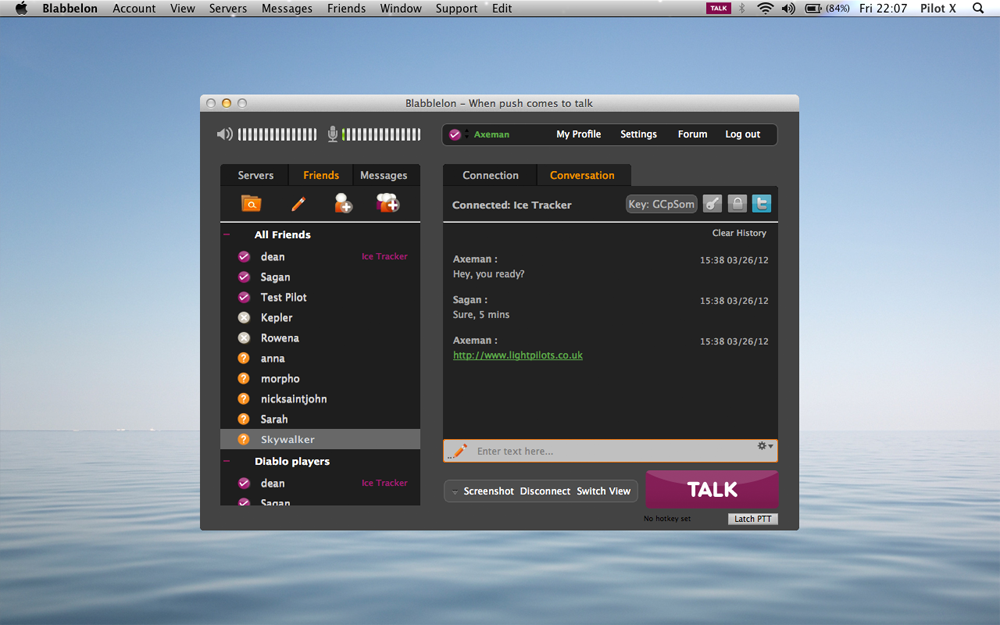The width and height of the screenshot is (1000, 625).
Task: Open the Connection tab
Action: point(490,175)
